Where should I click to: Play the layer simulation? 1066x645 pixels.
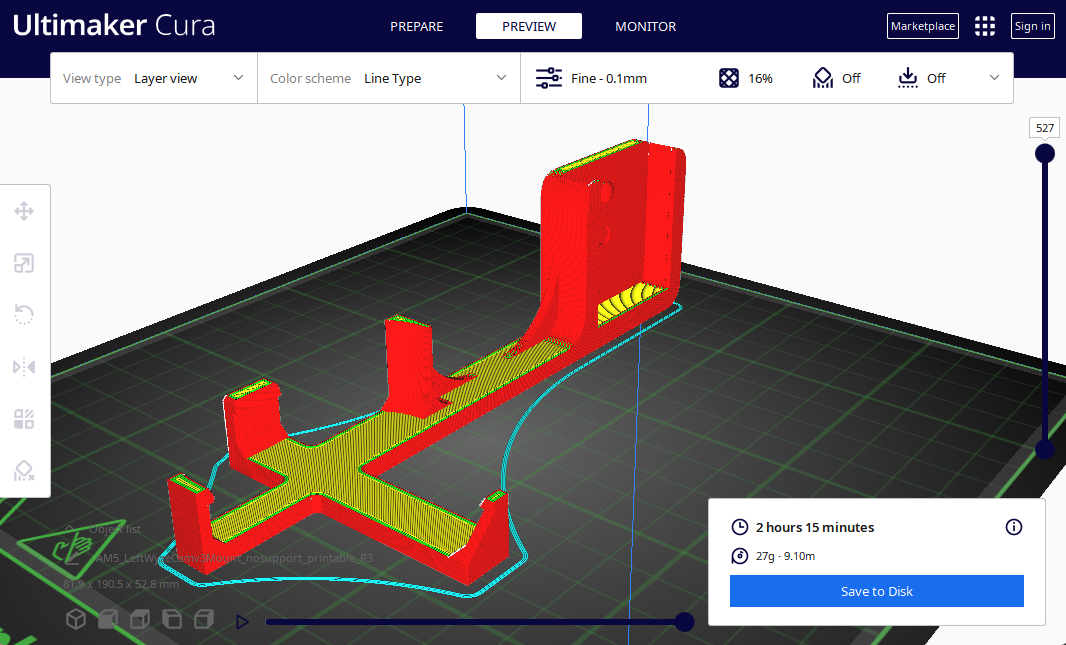(242, 622)
